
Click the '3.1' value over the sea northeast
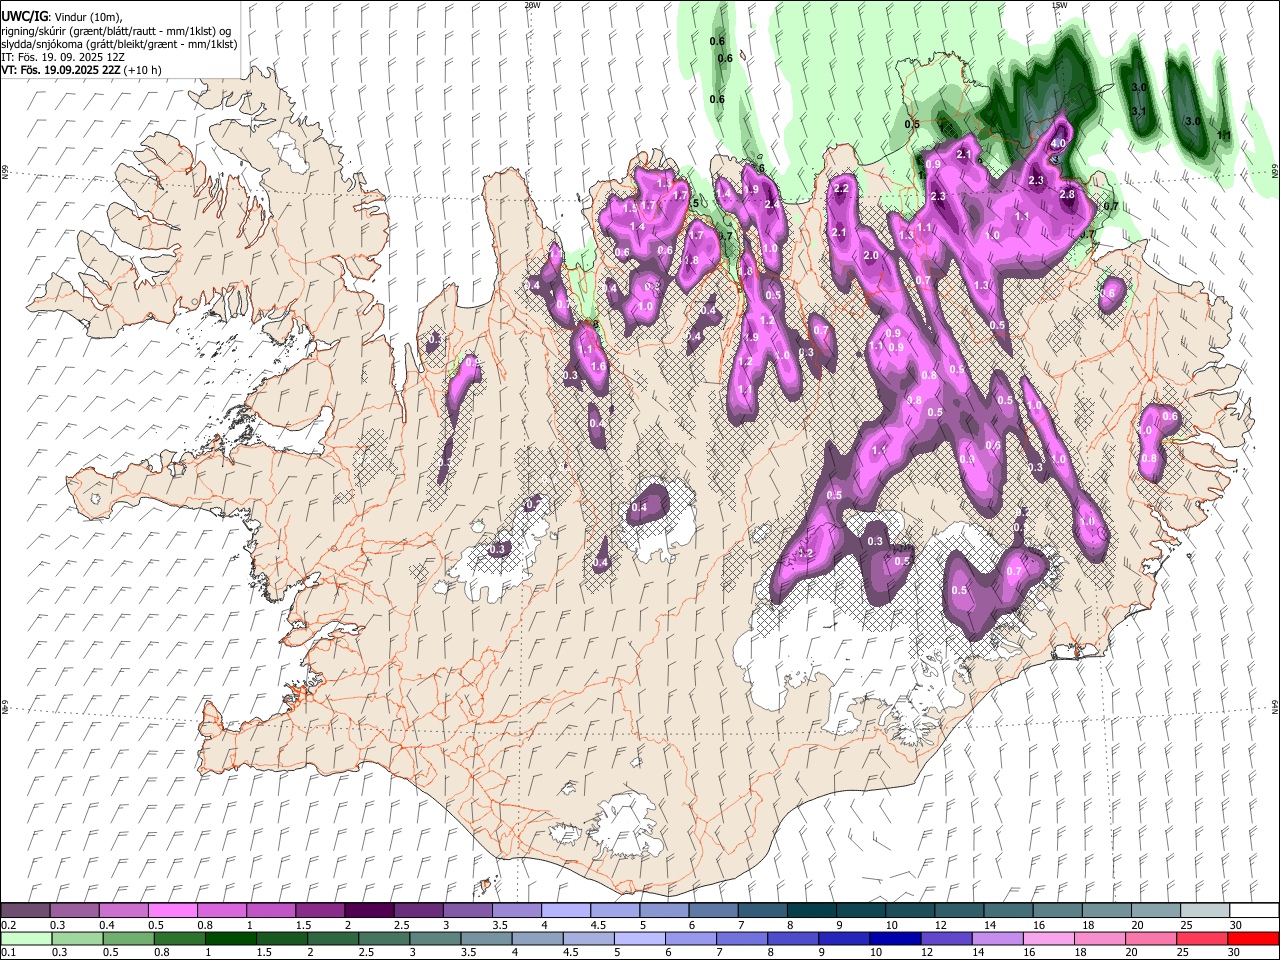point(1138,111)
